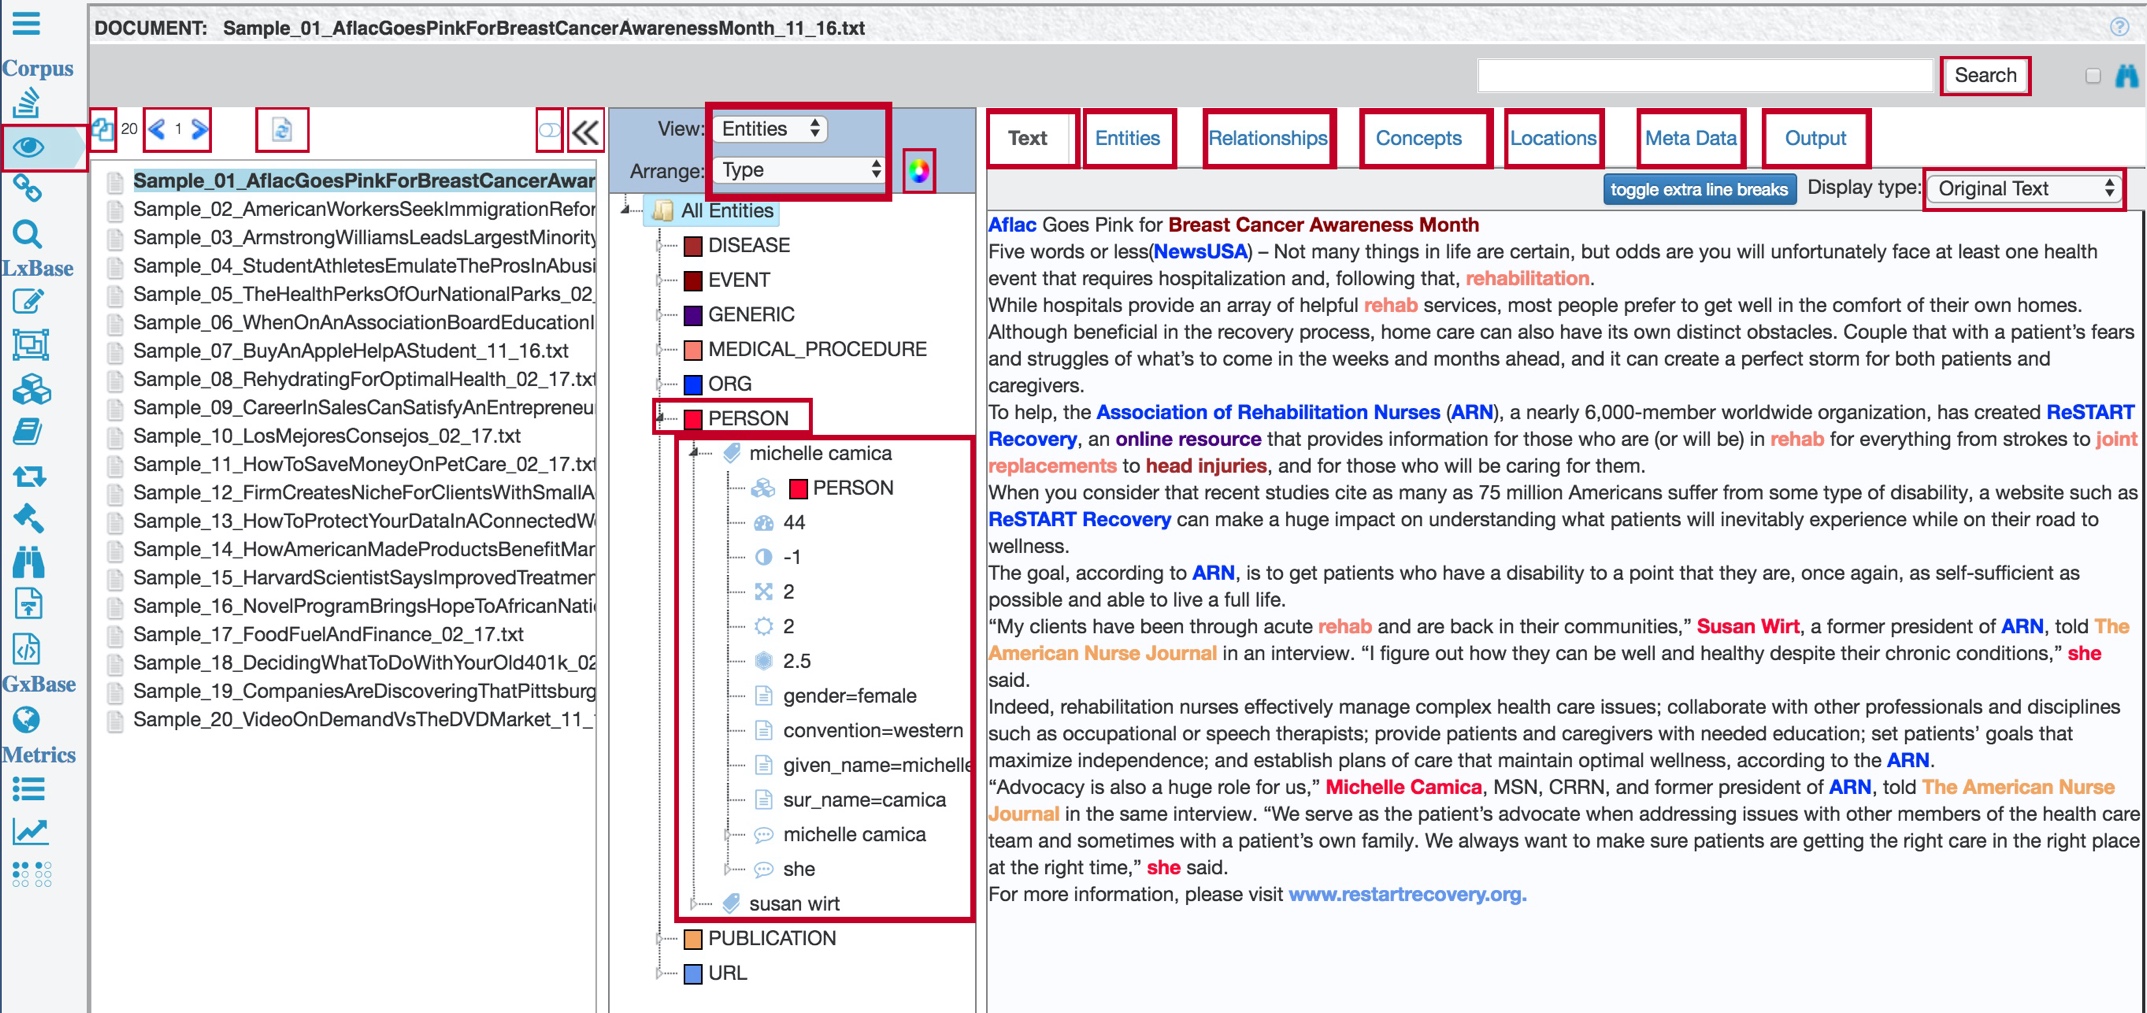Select the link/chain icon in the sidebar
Image resolution: width=2147 pixels, height=1013 pixels.
(29, 186)
